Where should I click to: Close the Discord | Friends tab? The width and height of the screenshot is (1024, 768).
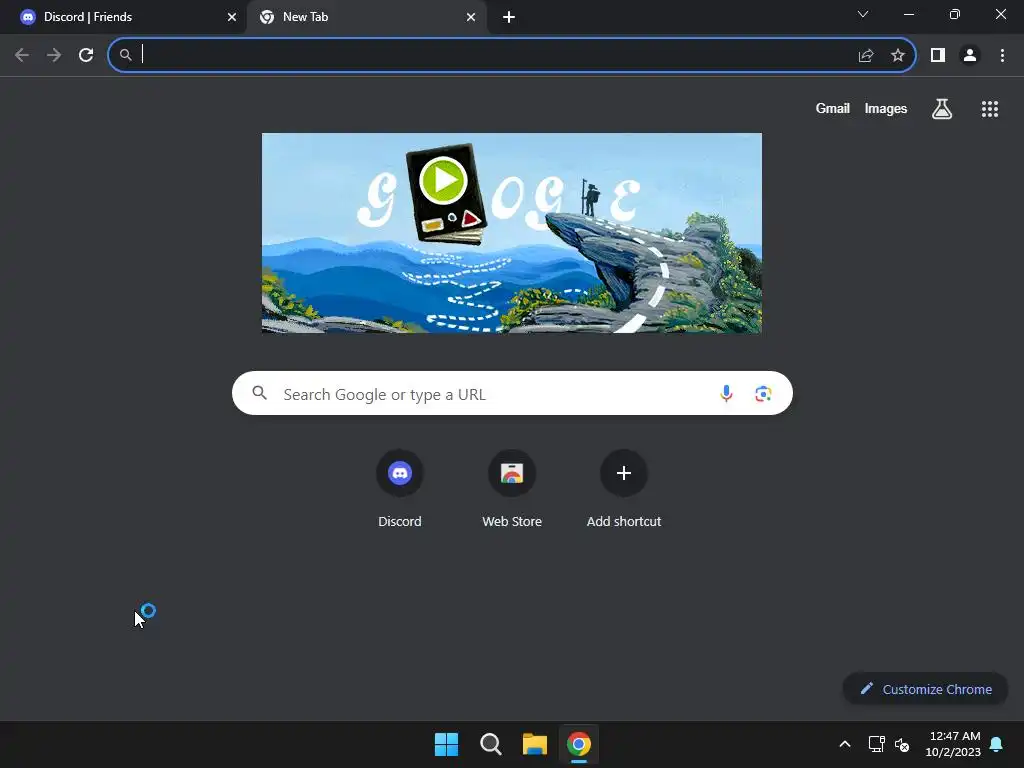(x=232, y=17)
